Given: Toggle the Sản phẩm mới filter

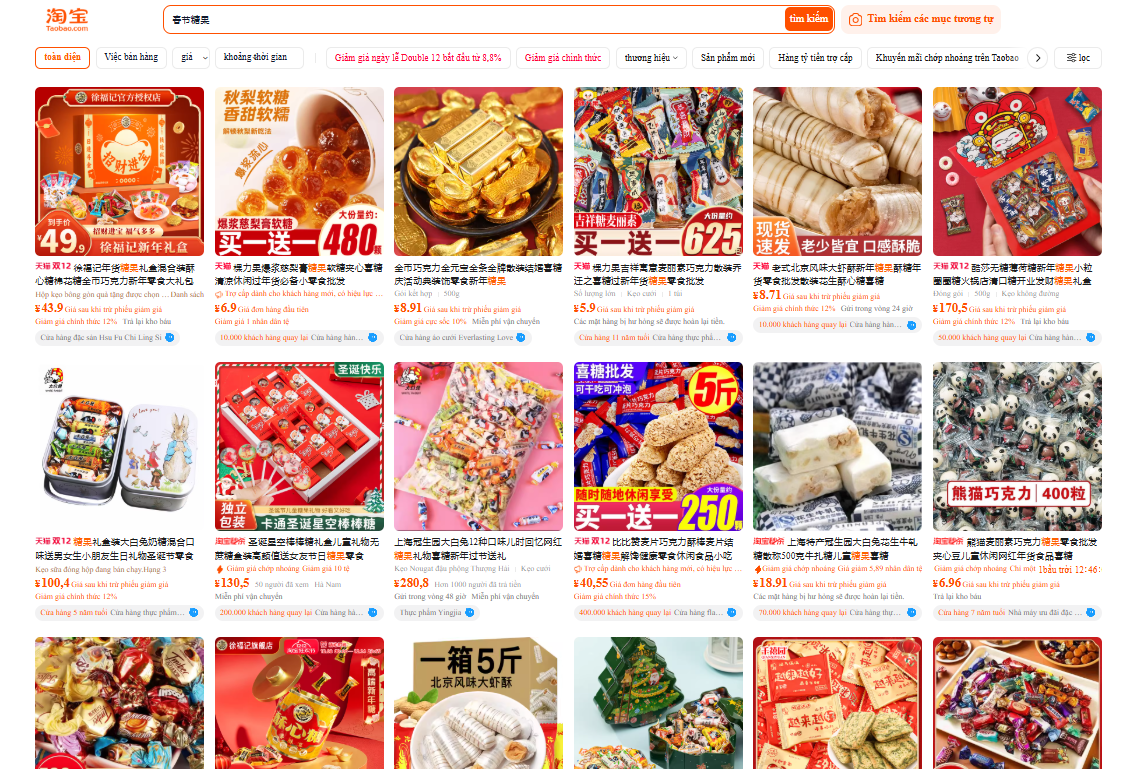Looking at the screenshot, I should (728, 58).
